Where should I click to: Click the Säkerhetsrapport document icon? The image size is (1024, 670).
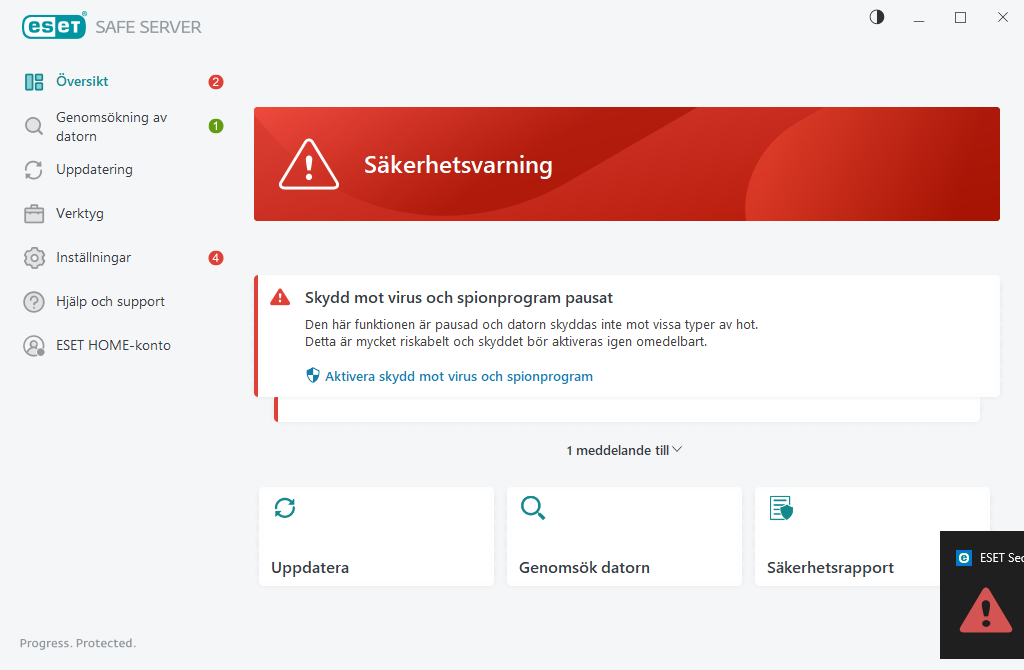coord(781,508)
